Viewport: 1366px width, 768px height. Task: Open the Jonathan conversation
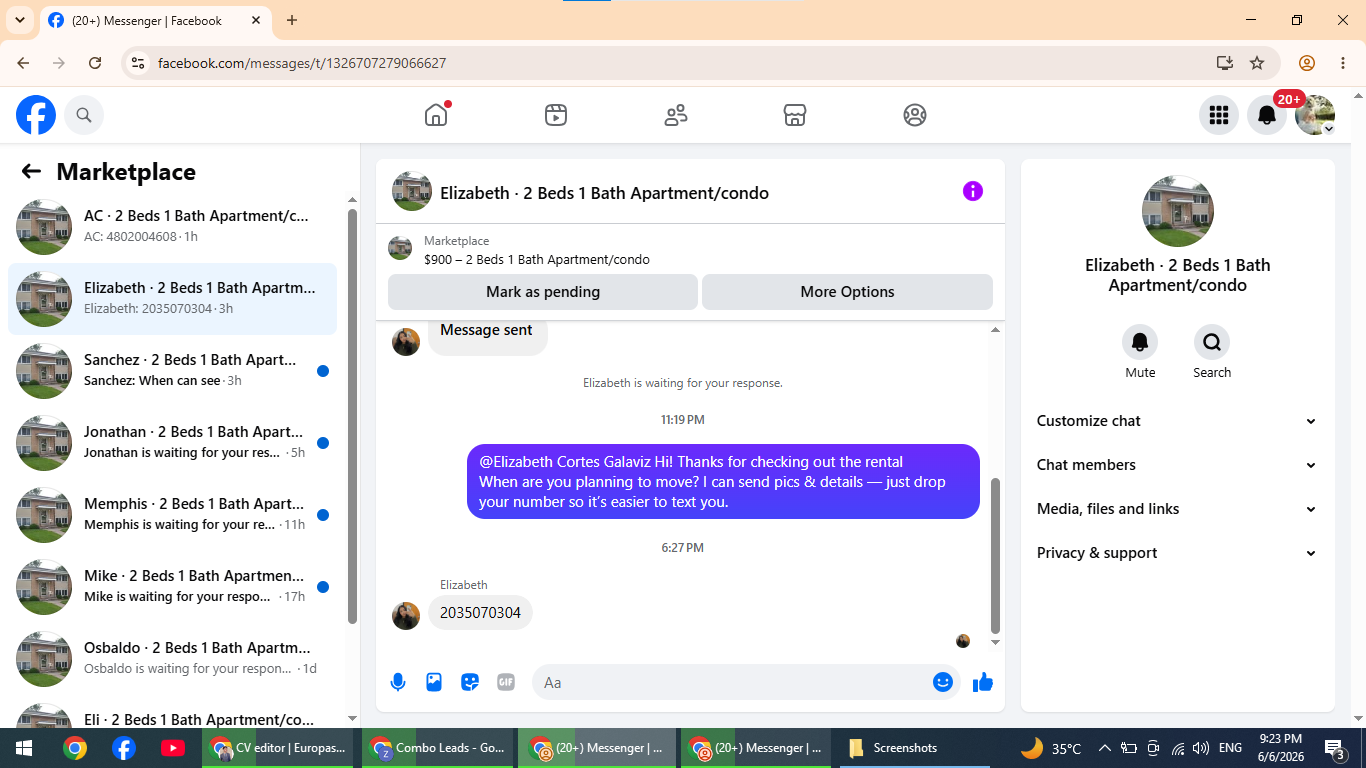point(172,443)
